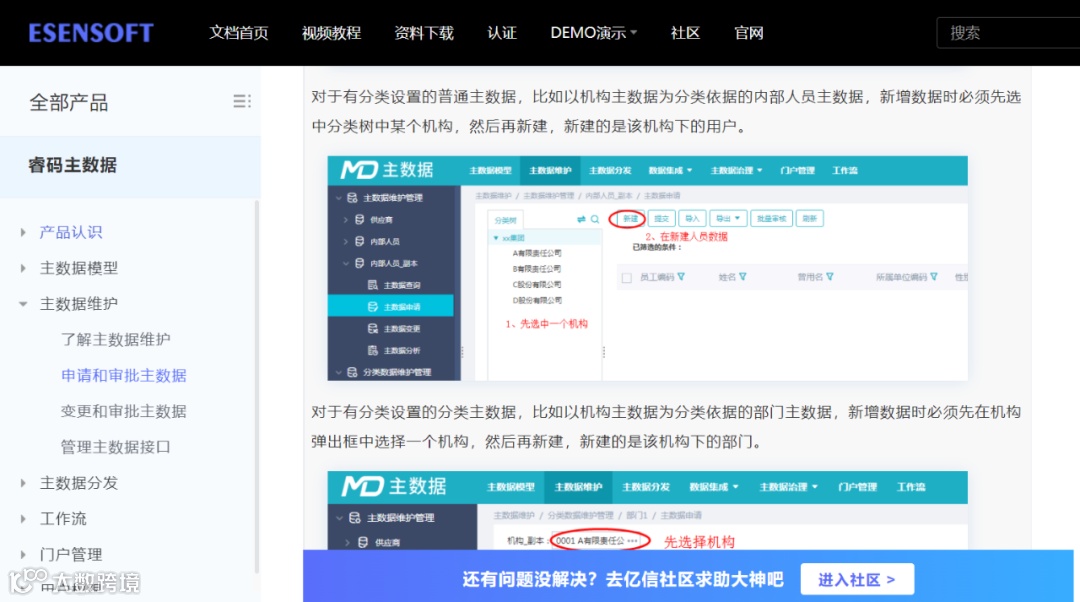Expand the 门户管理 arrow in docs sidebar
Image resolution: width=1080 pixels, height=602 pixels.
(23, 554)
